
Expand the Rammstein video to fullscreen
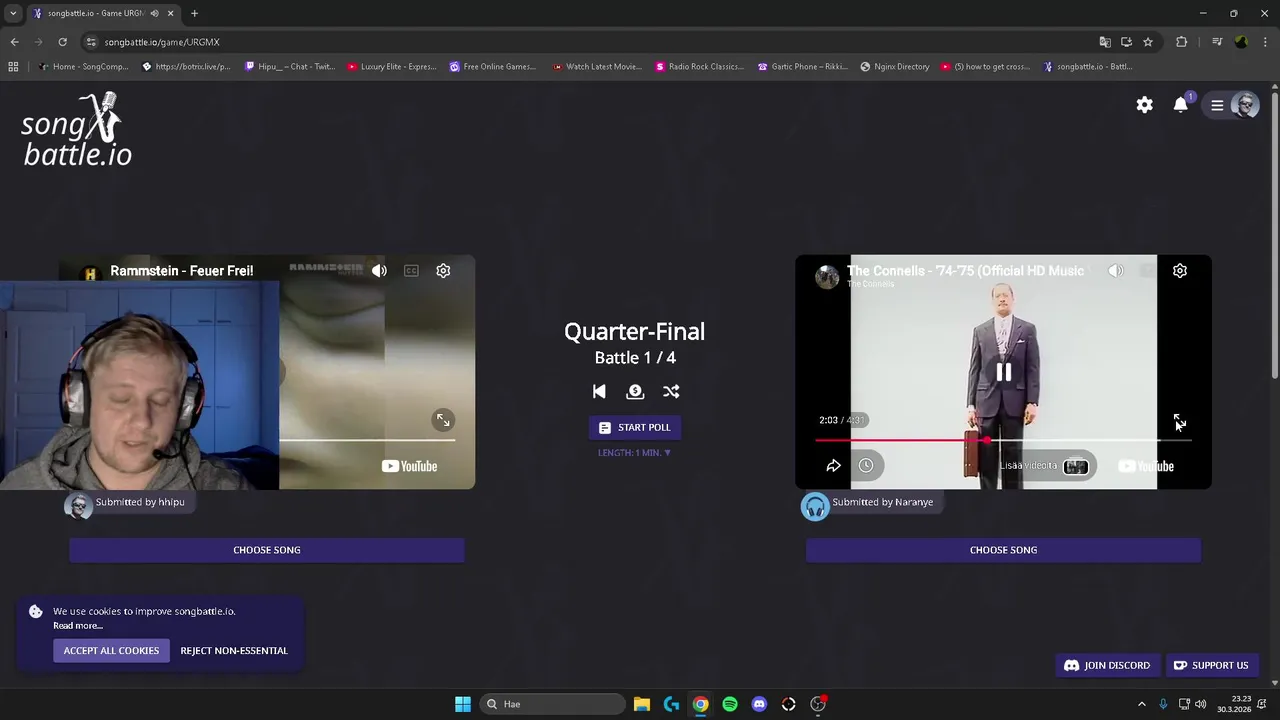(443, 420)
